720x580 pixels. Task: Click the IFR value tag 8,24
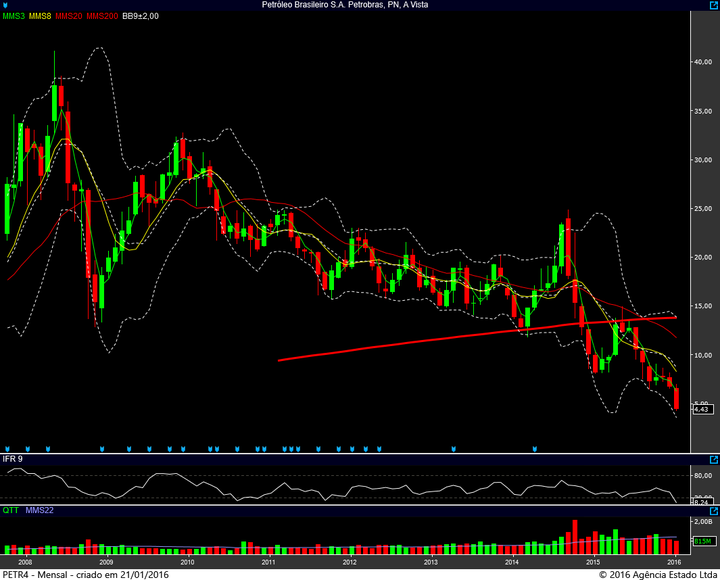703,502
